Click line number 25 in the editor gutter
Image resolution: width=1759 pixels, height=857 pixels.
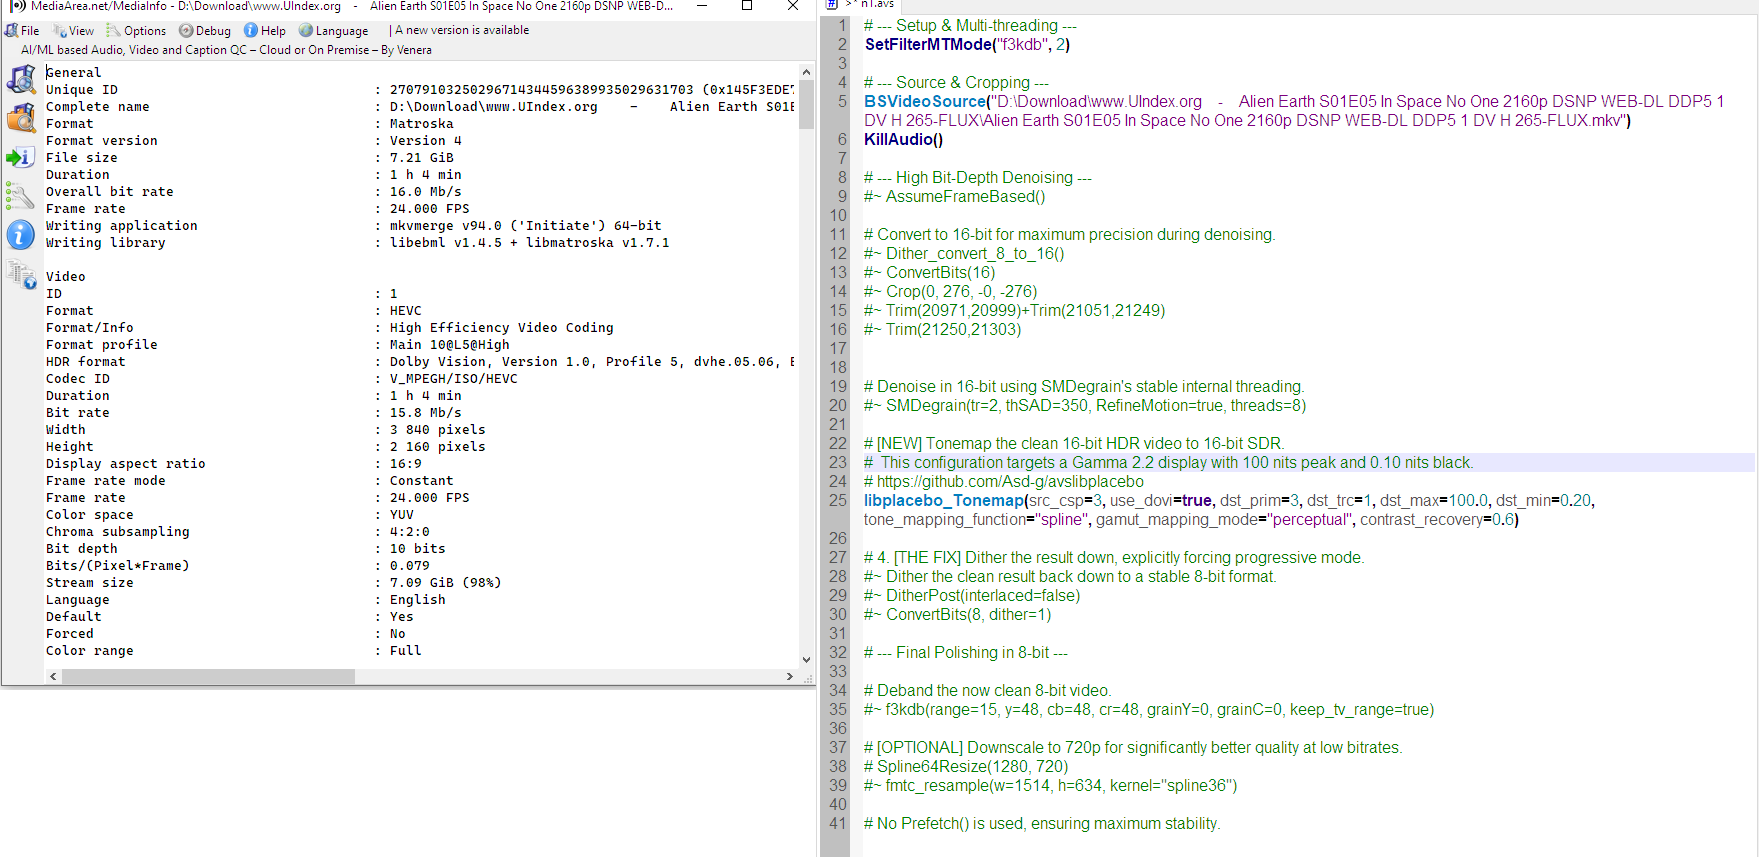coord(837,500)
